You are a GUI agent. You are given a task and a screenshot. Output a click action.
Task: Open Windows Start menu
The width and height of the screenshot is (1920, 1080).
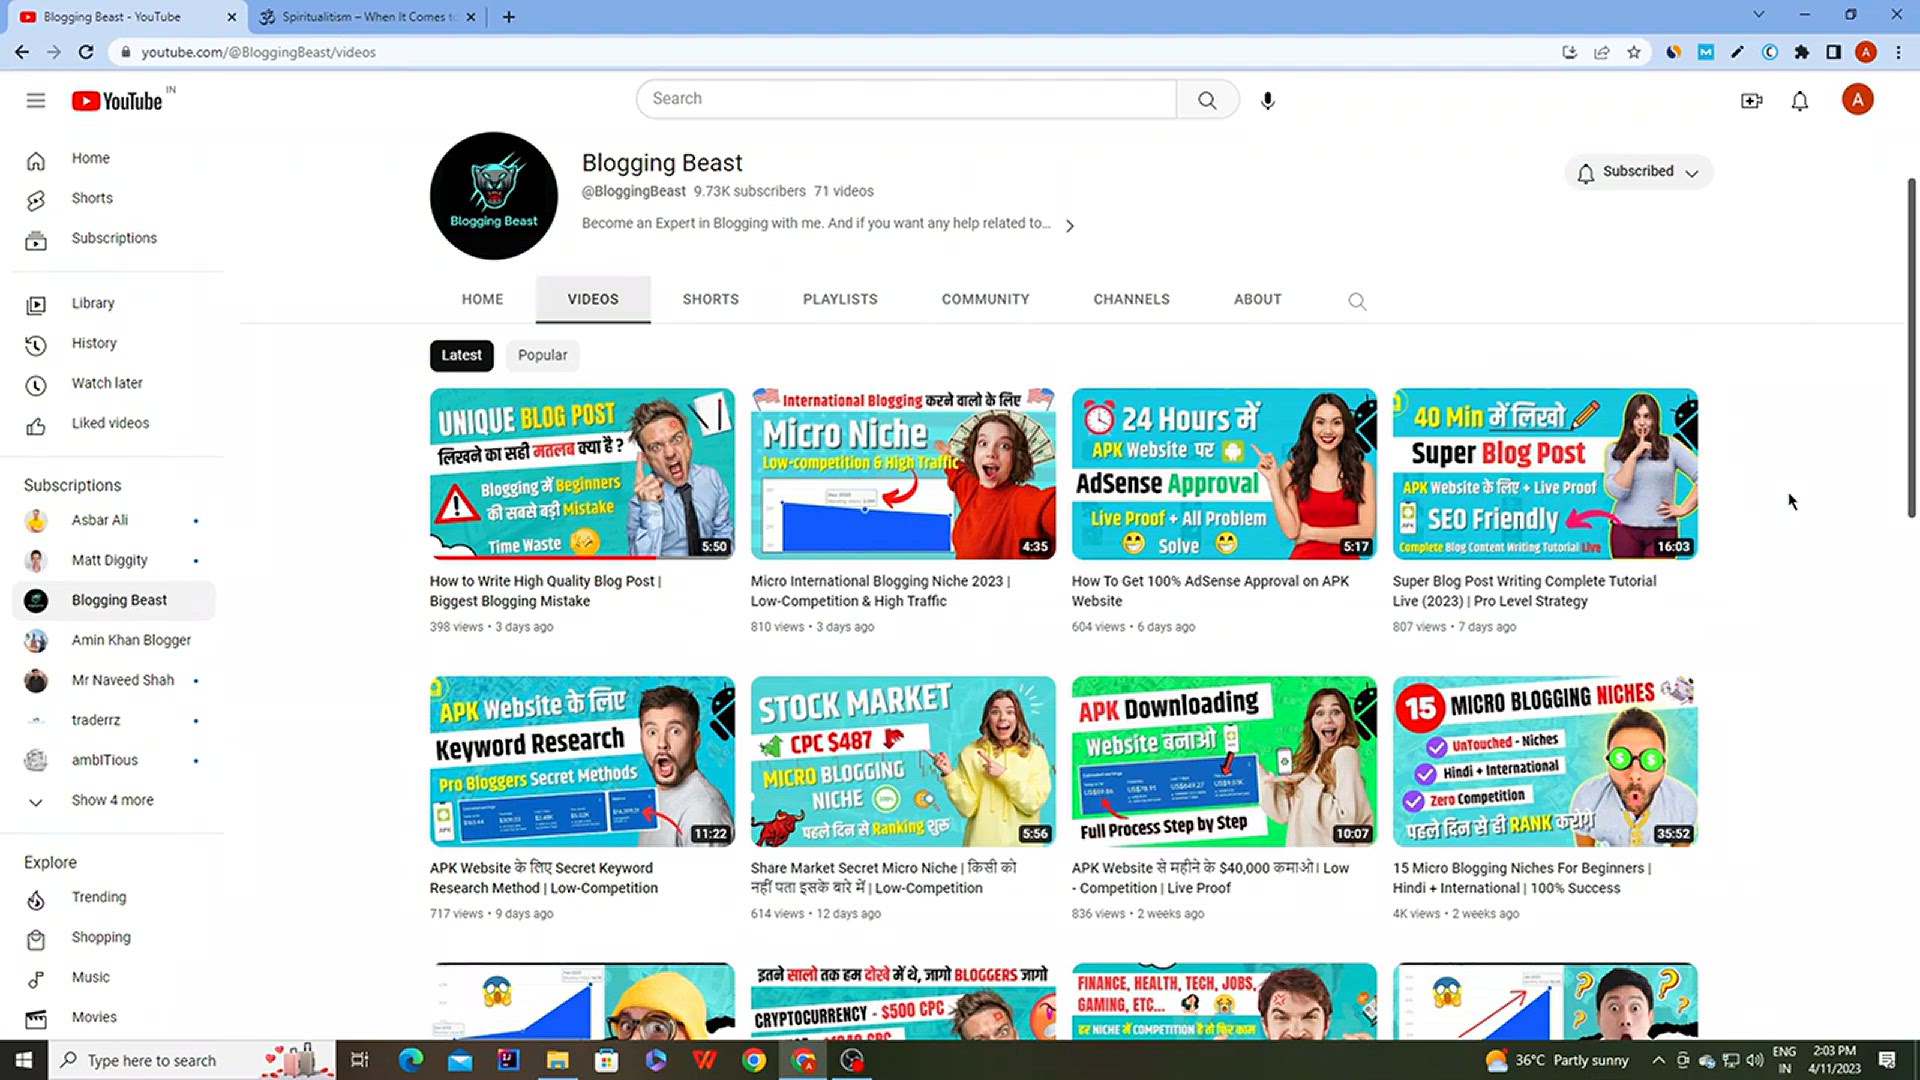pyautogui.click(x=23, y=1060)
